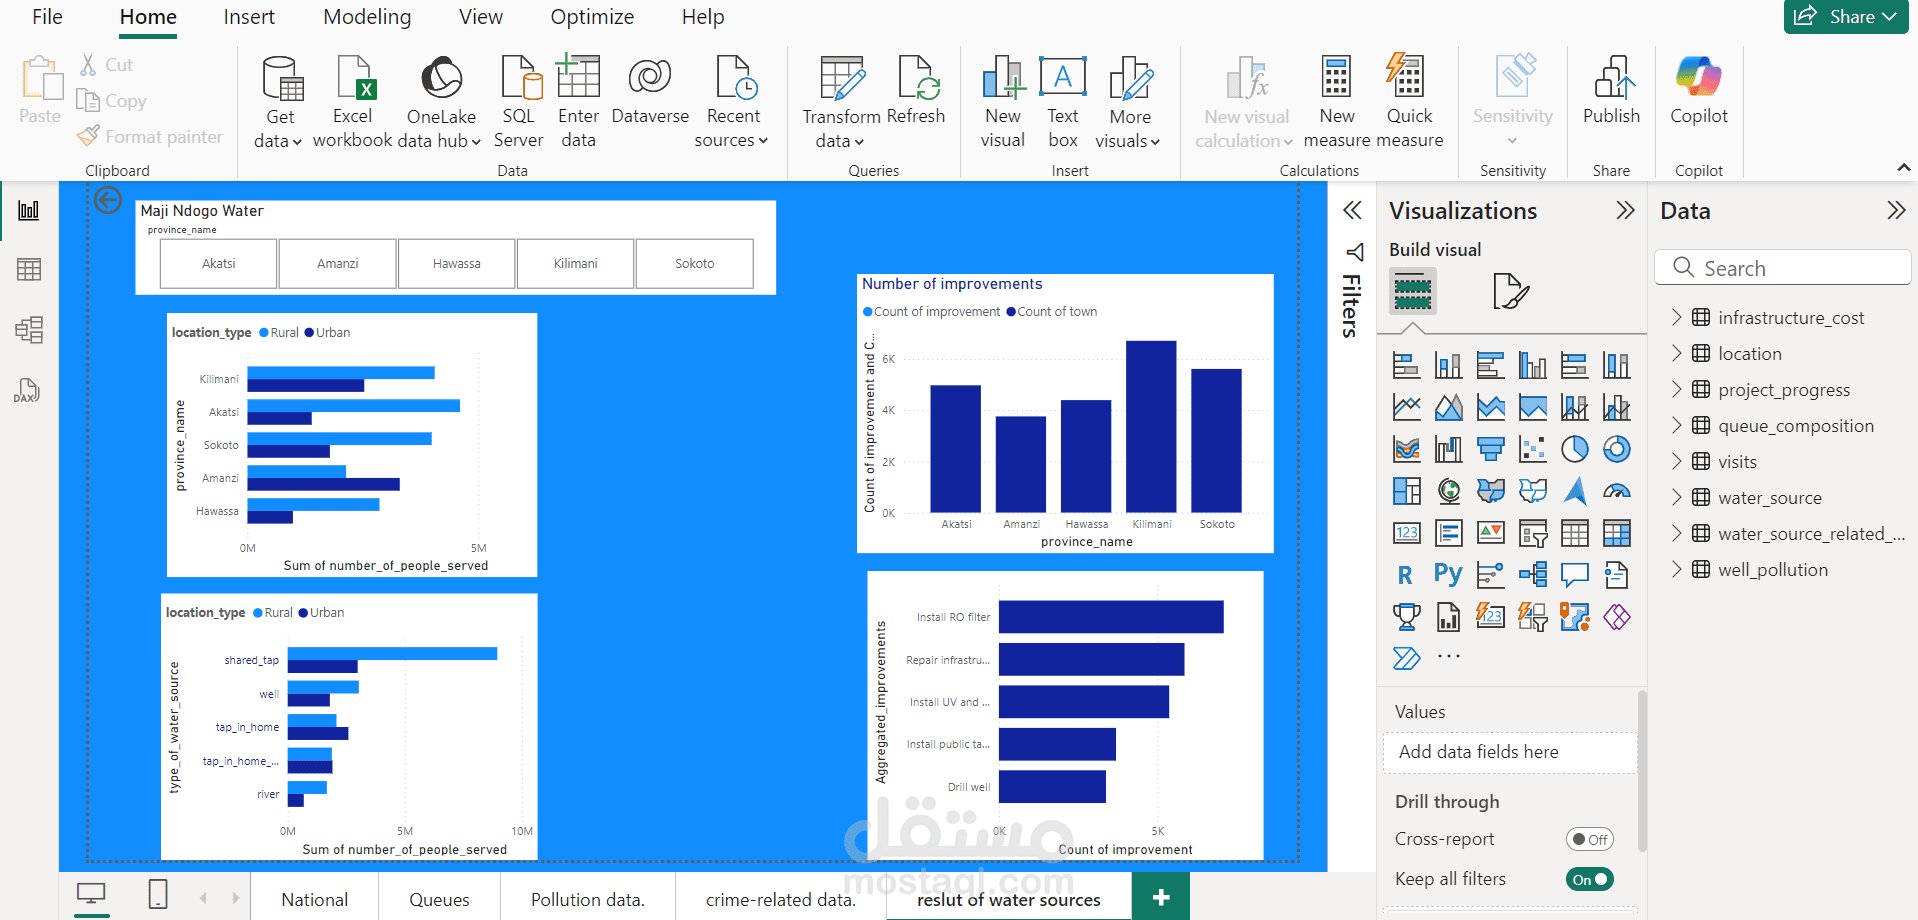Go to the Queues page tab
This screenshot has height=920, width=1918.
[x=439, y=900]
